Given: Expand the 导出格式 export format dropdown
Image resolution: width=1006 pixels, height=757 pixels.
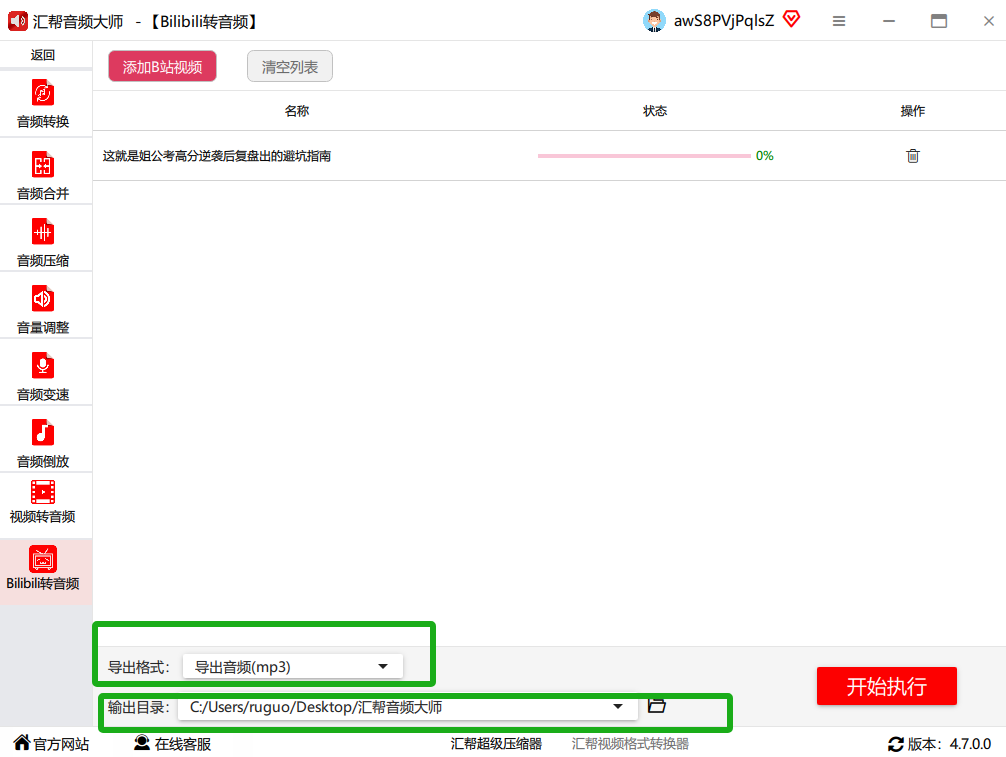Looking at the screenshot, I should click(293, 667).
